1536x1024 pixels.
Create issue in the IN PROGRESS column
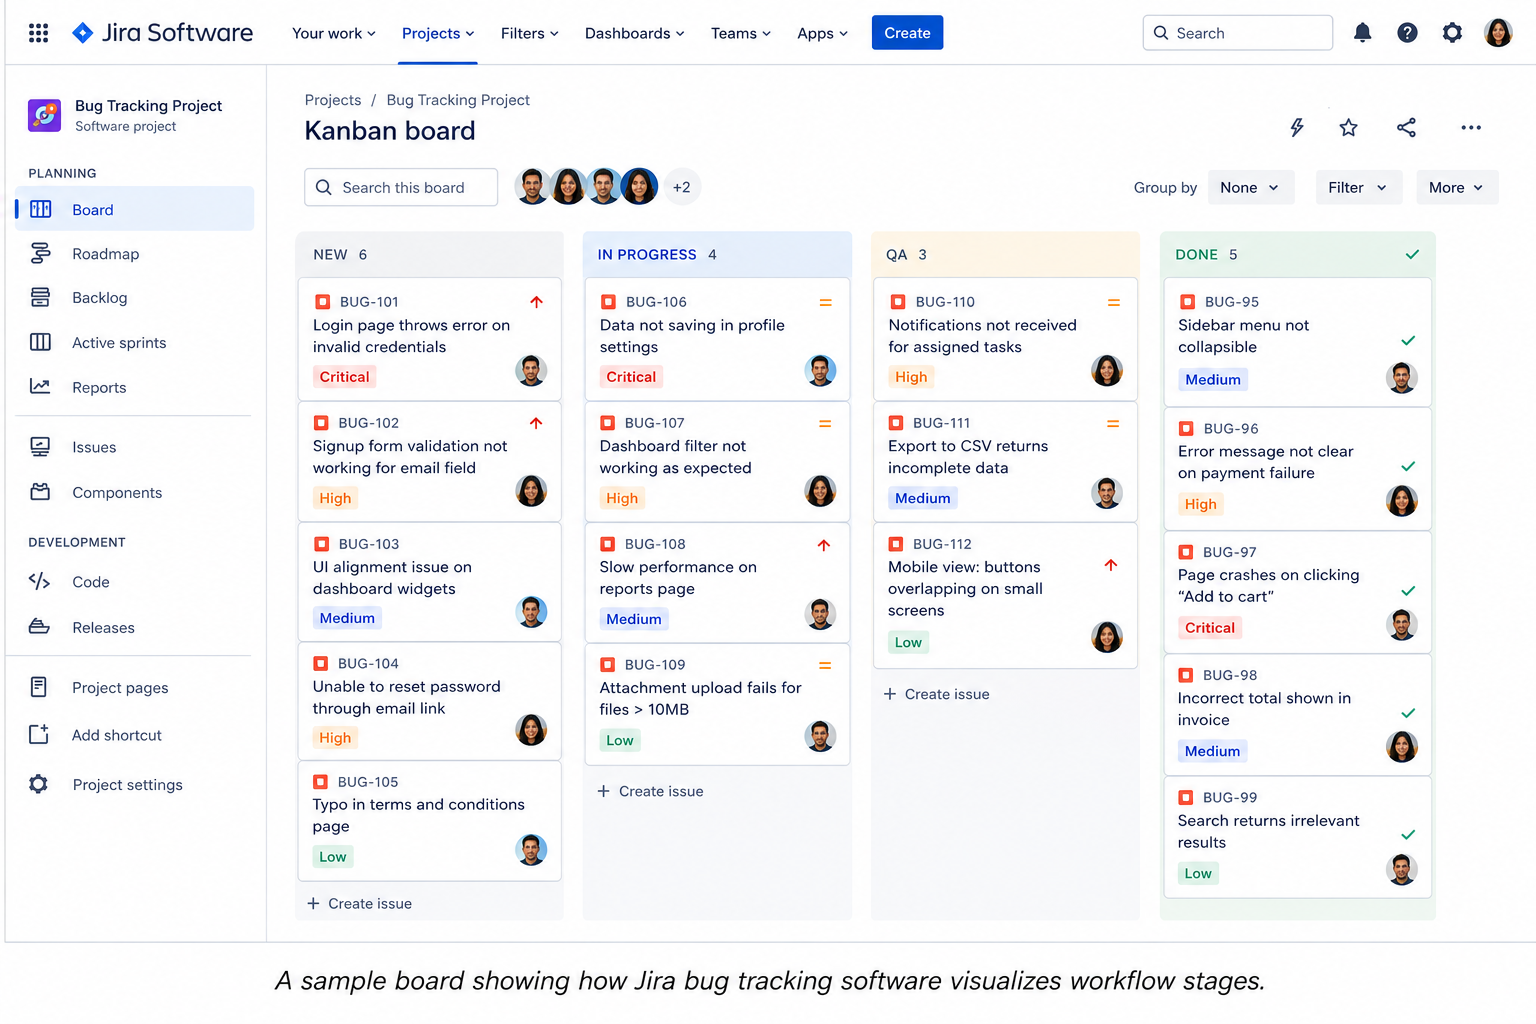coord(650,791)
